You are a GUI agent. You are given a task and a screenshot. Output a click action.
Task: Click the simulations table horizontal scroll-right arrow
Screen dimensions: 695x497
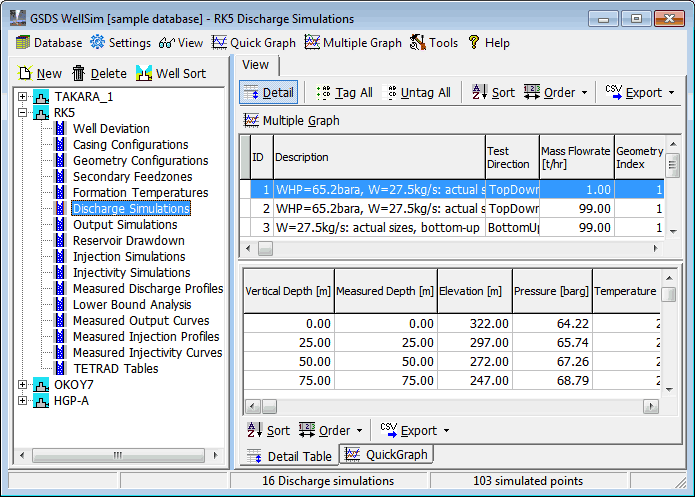656,248
